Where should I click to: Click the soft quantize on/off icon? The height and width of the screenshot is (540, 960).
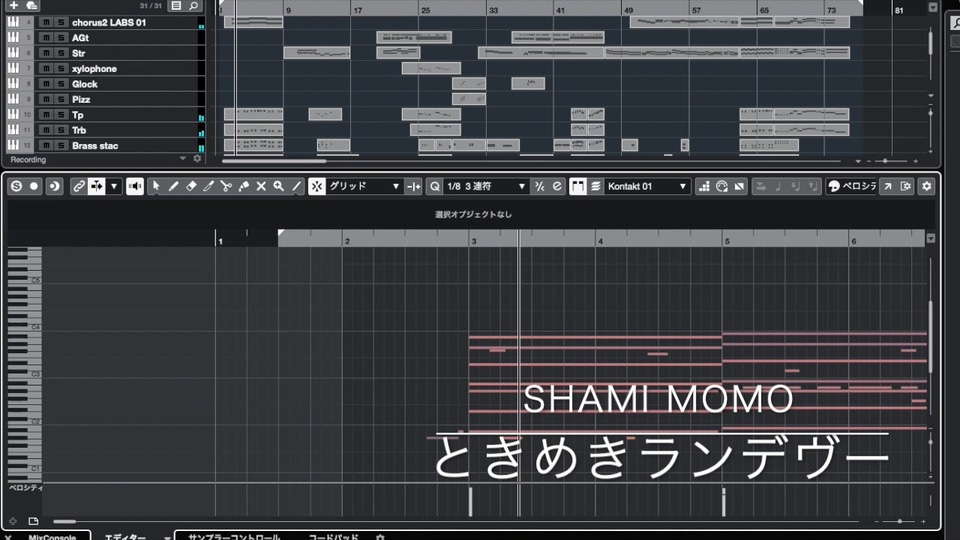[x=539, y=186]
